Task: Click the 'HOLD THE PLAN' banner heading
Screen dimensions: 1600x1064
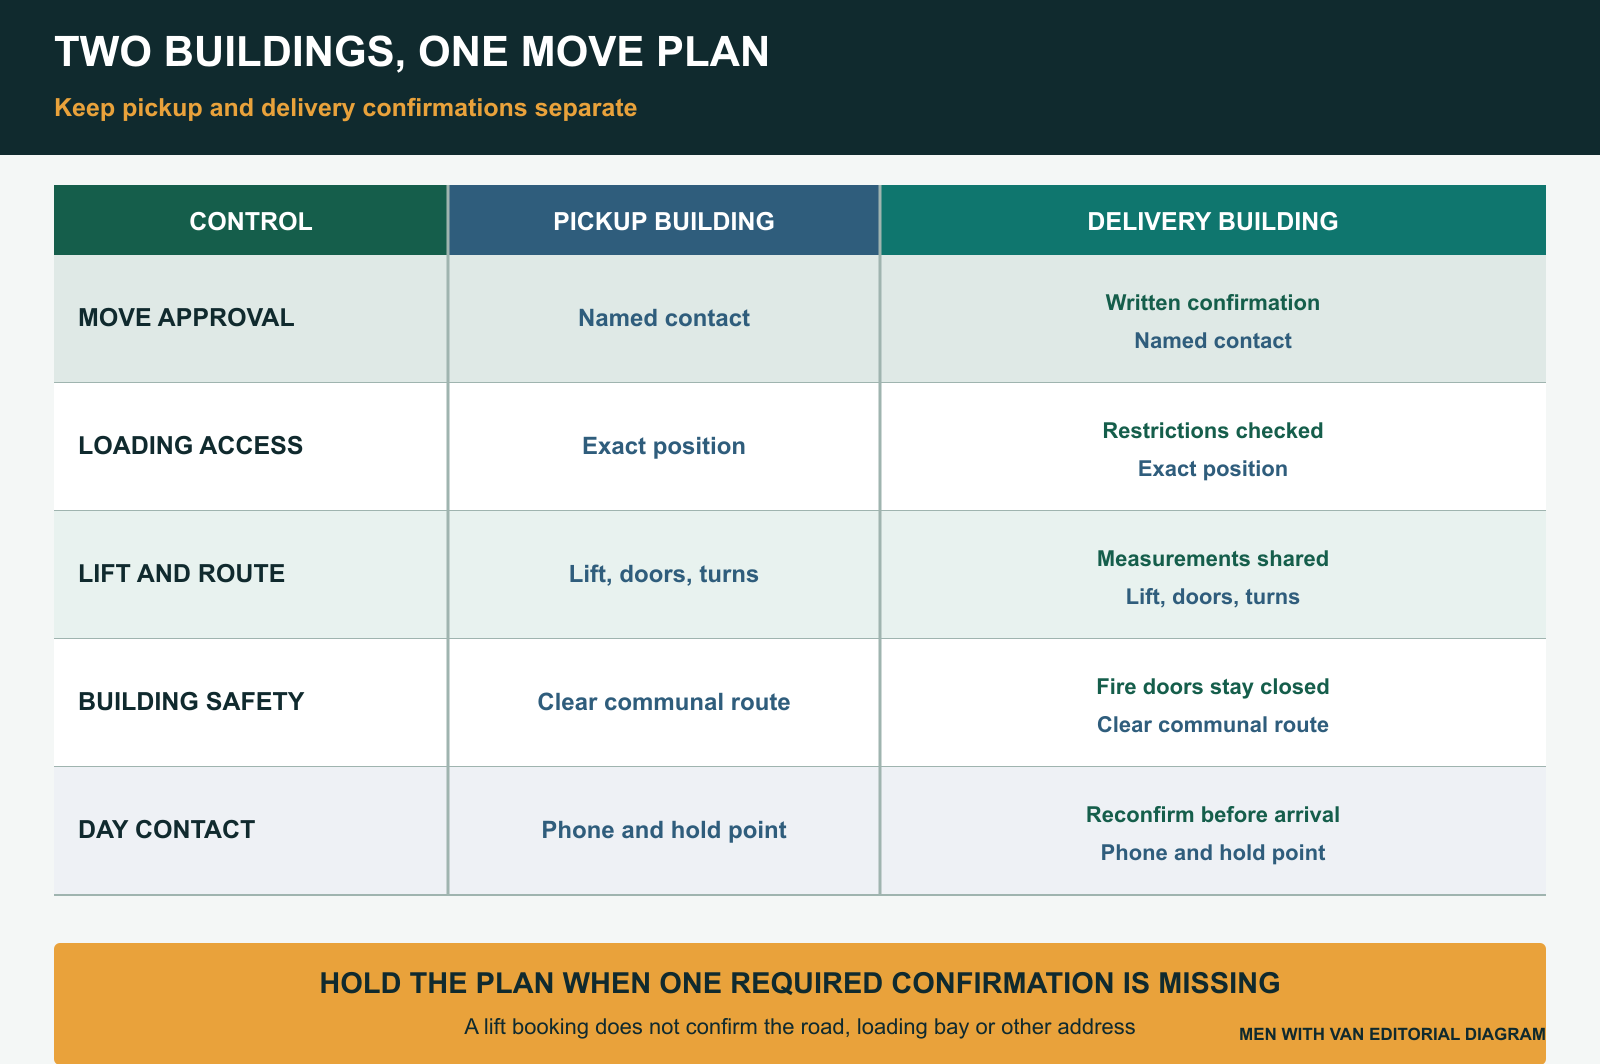Action: click(800, 983)
